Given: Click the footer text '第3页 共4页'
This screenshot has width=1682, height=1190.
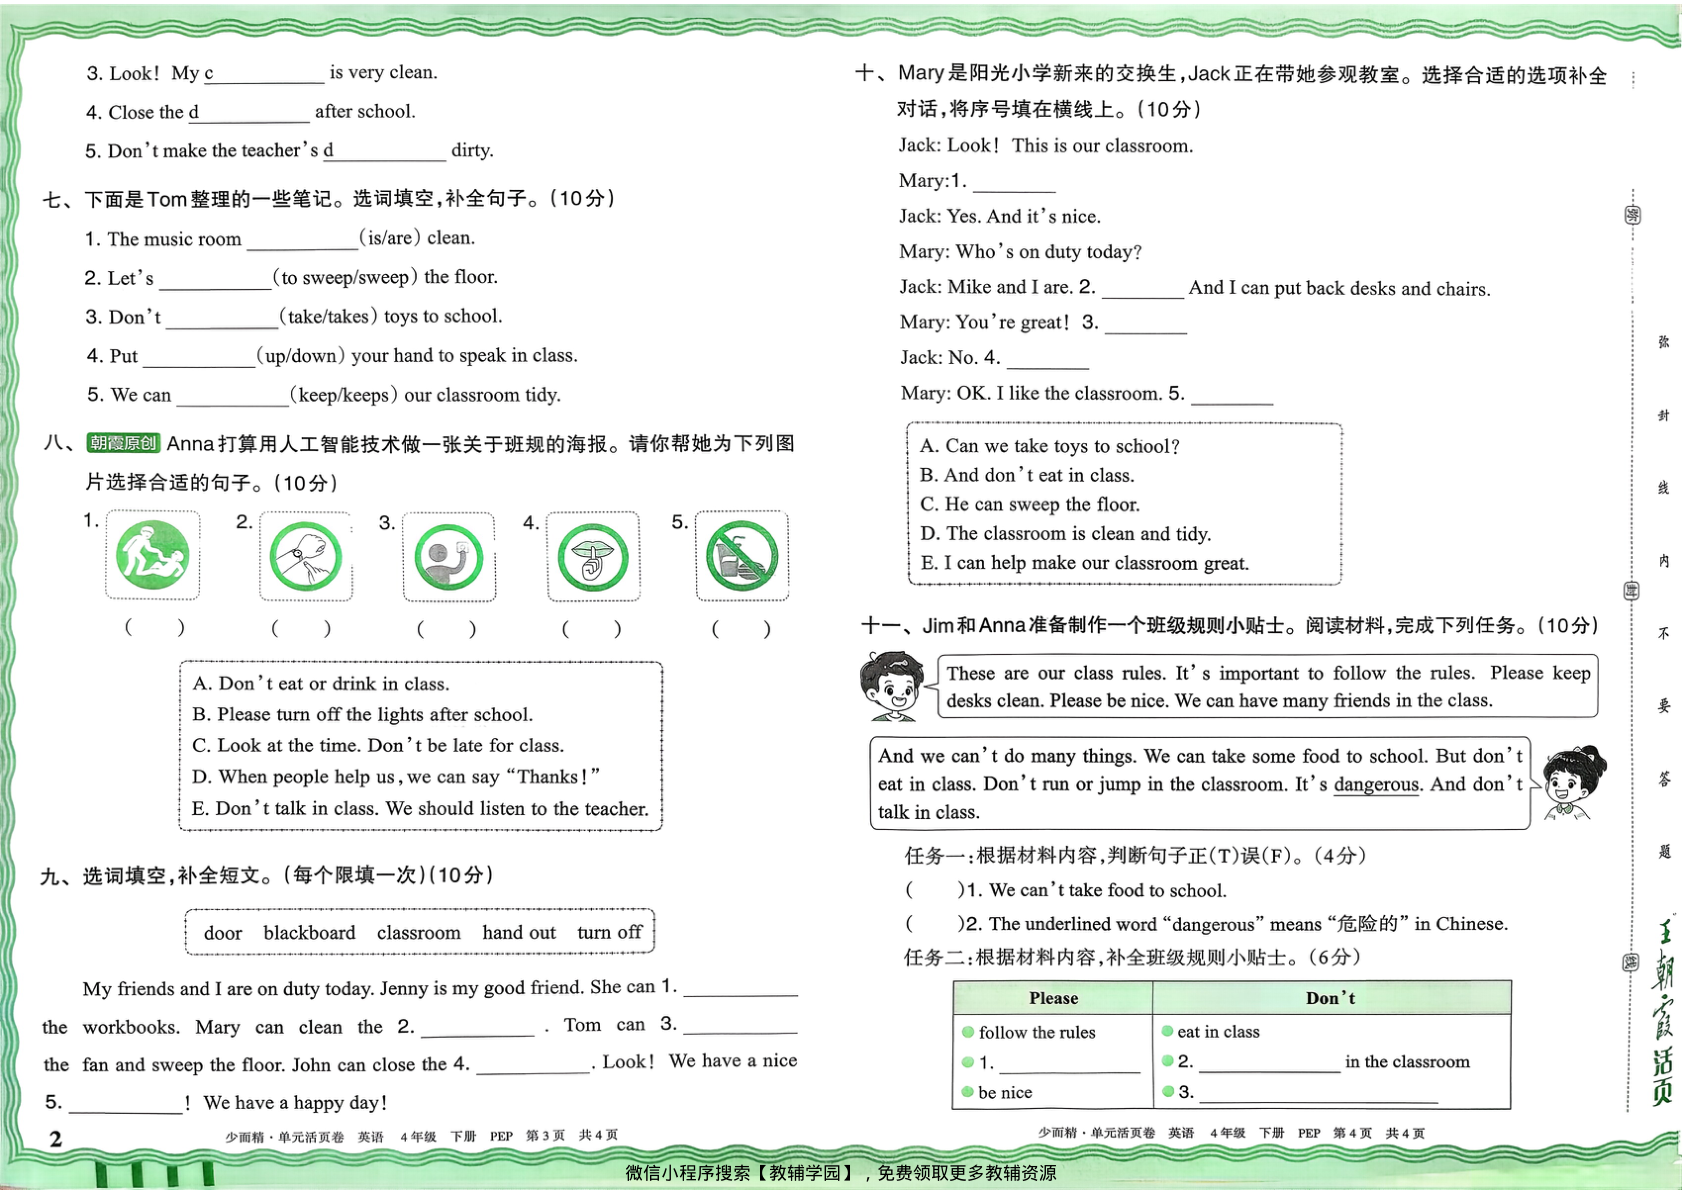Looking at the screenshot, I should (572, 1136).
